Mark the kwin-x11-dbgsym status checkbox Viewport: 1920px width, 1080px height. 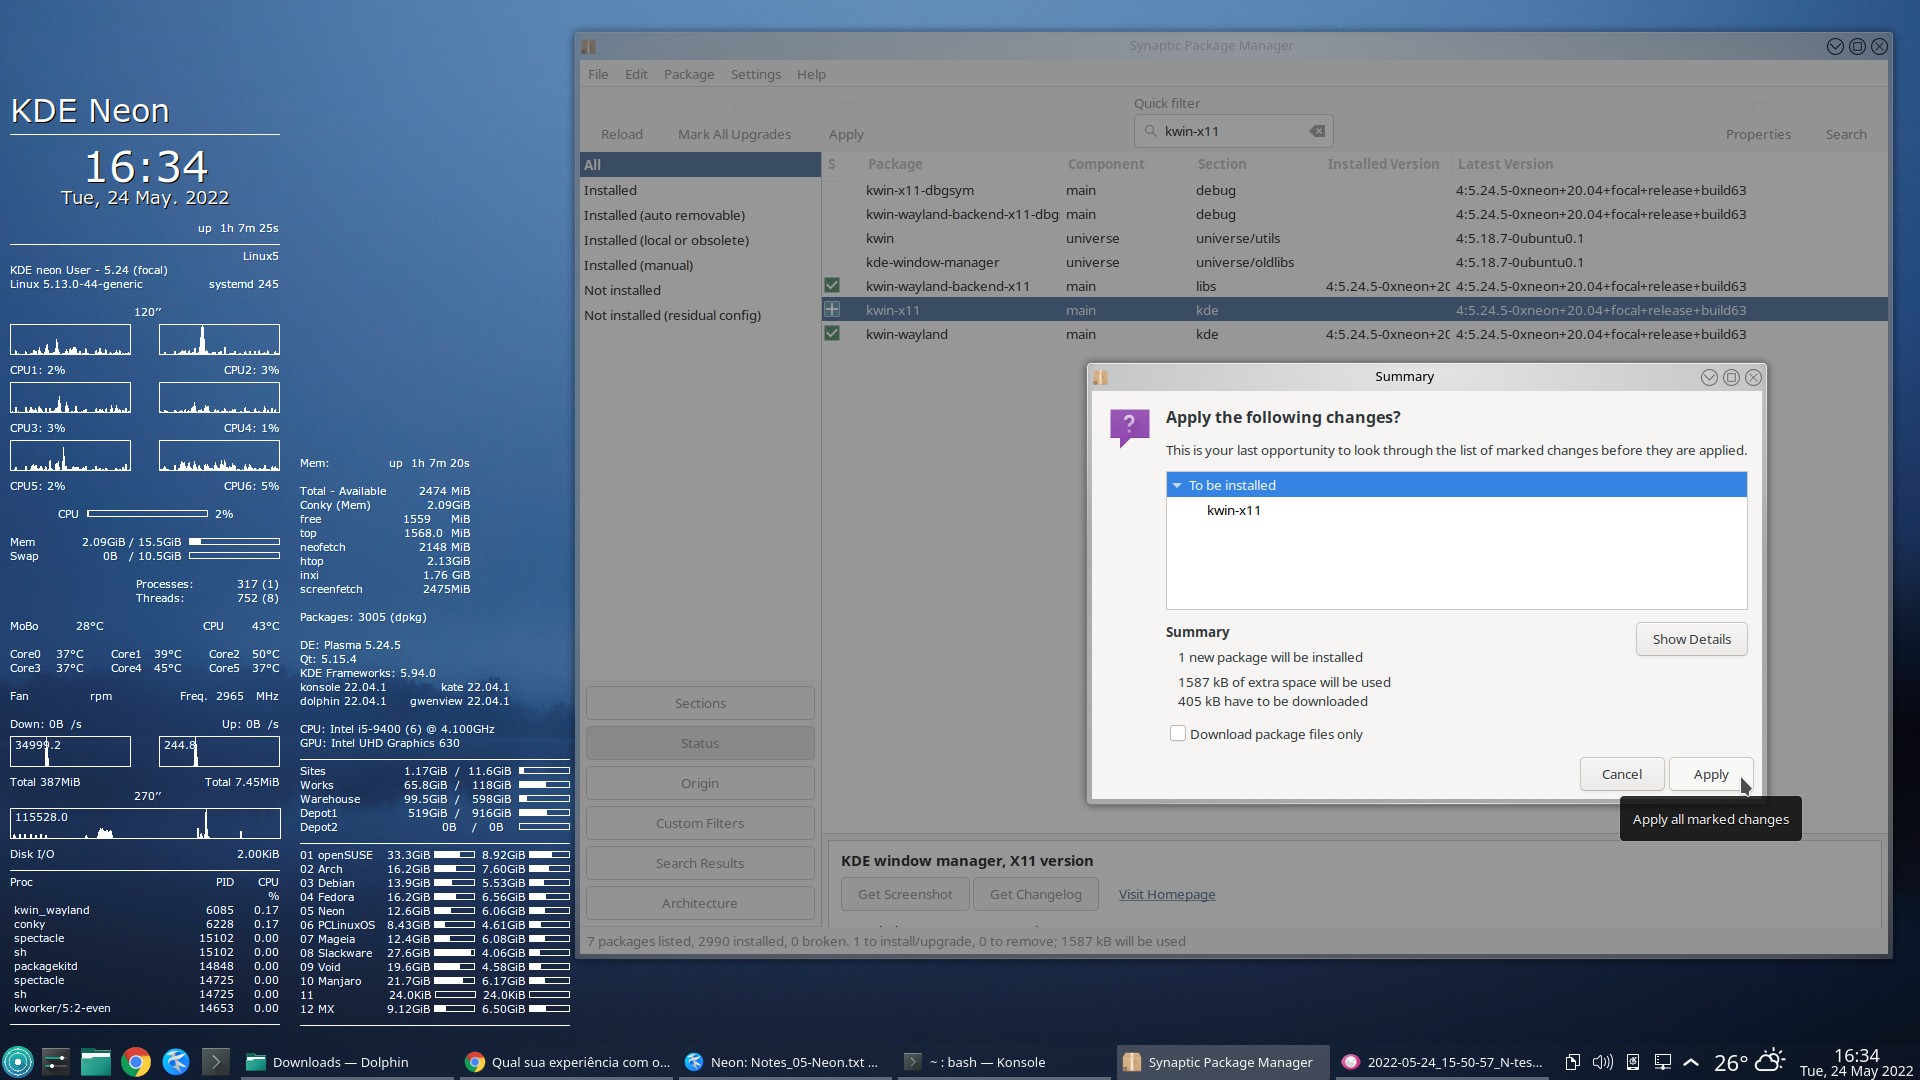coord(831,190)
